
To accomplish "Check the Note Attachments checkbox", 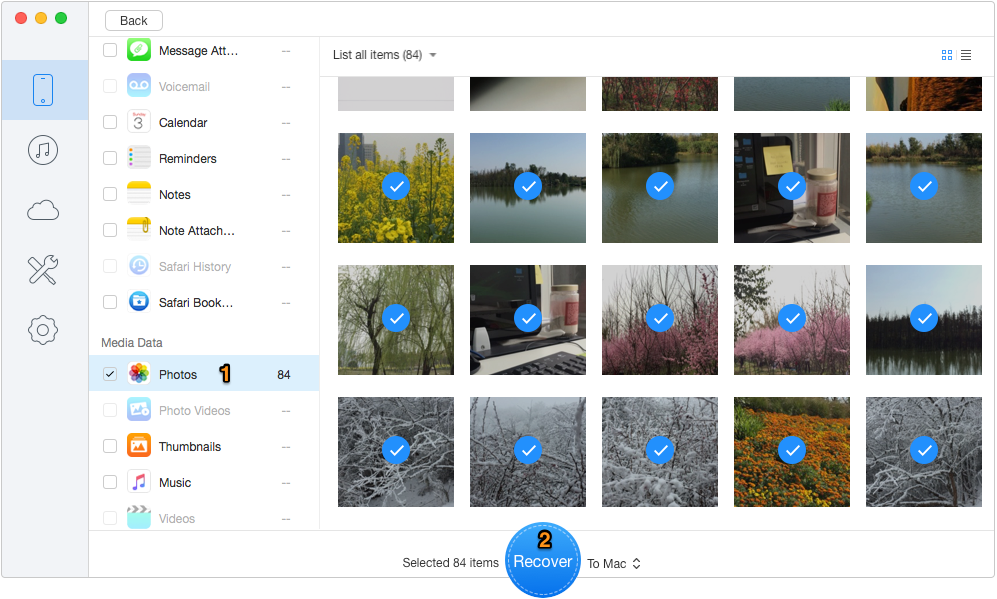I will point(110,230).
